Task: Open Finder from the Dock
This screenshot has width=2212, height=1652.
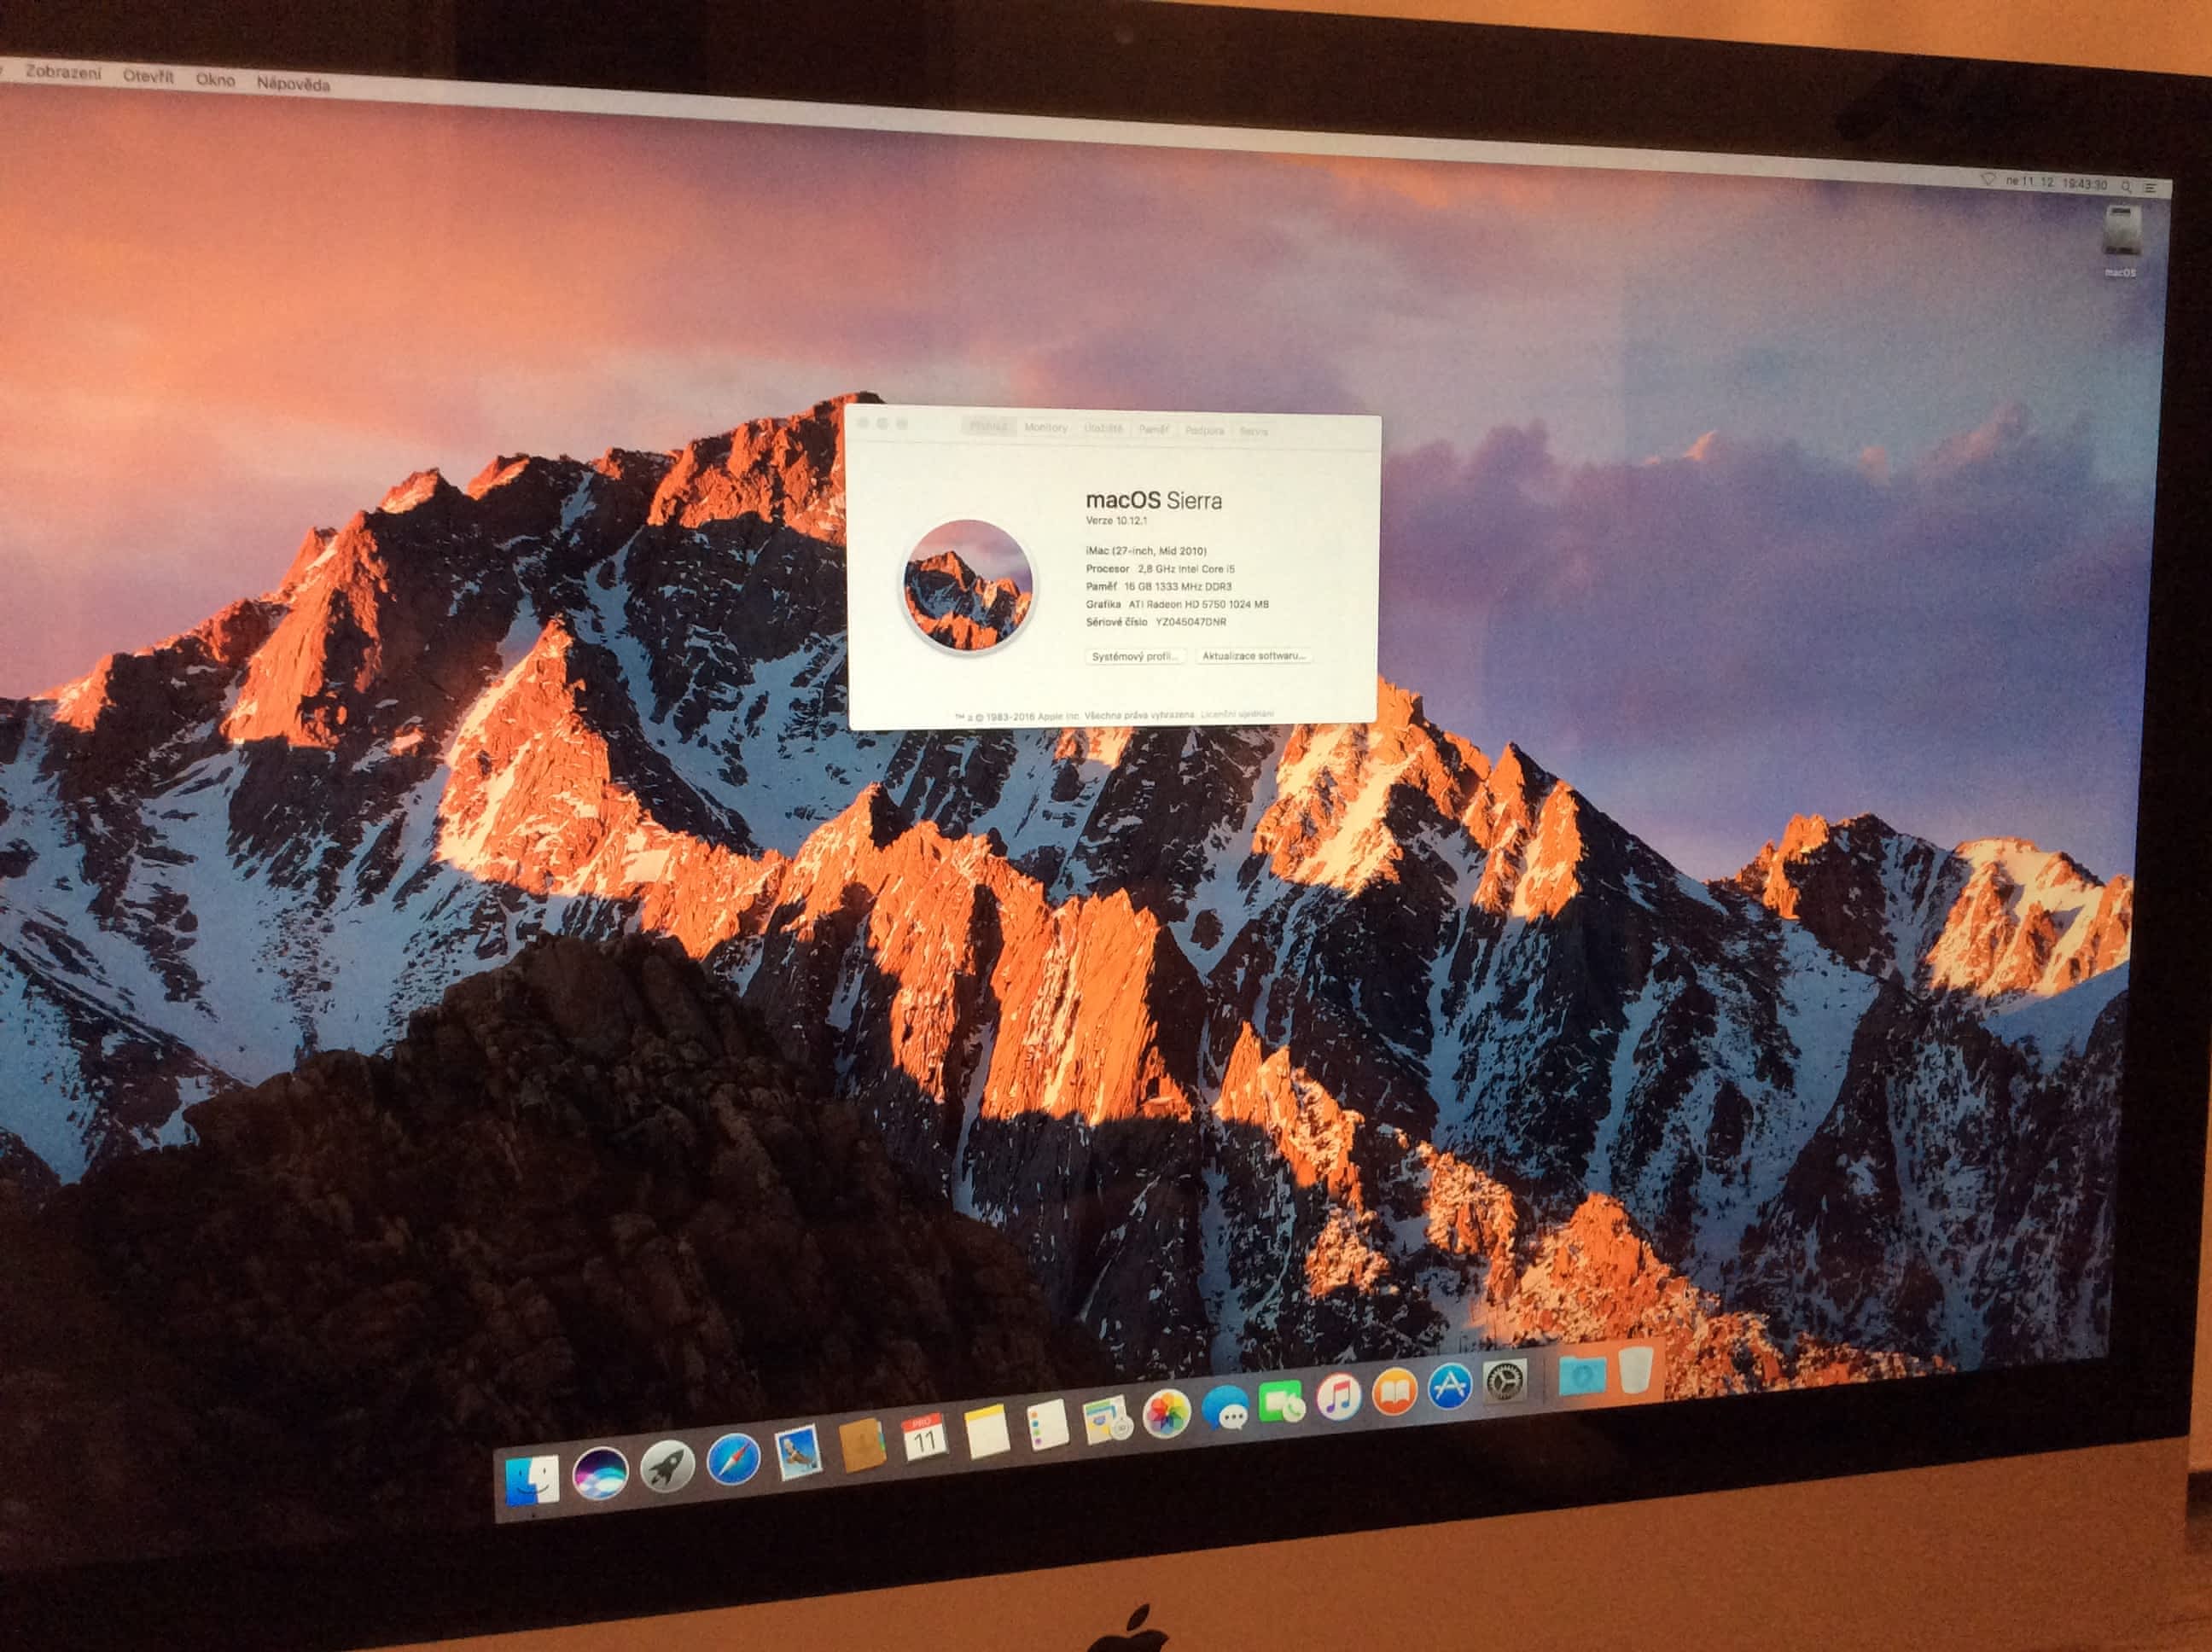Action: click(532, 1480)
